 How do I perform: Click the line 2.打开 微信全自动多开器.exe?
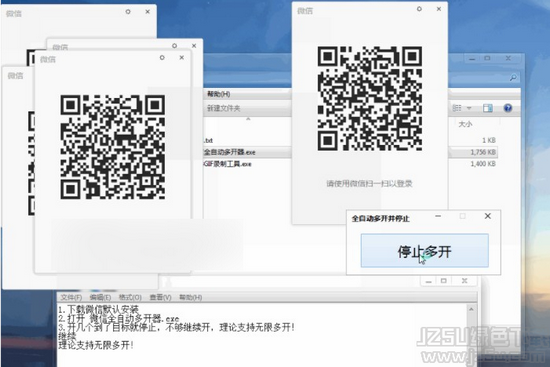click(x=119, y=319)
